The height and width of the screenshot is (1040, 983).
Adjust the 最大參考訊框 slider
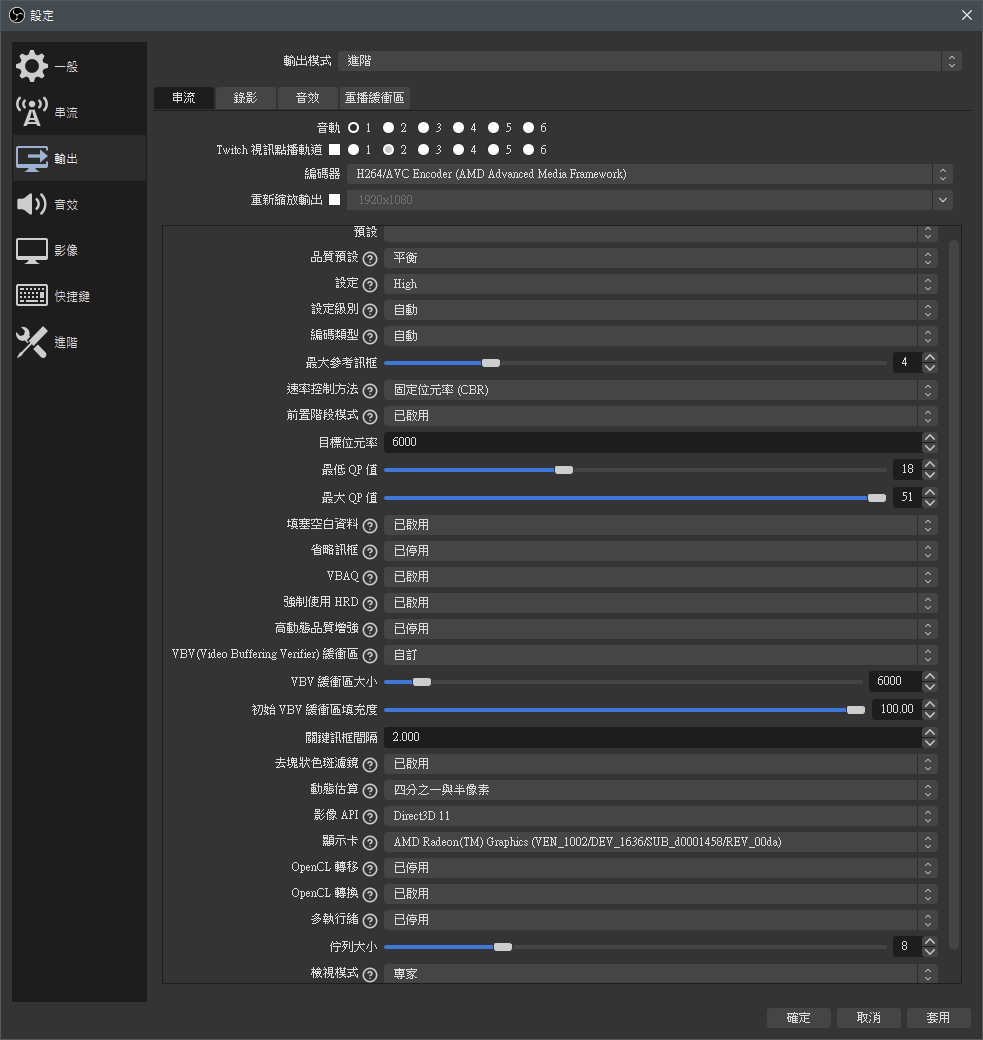coord(491,363)
